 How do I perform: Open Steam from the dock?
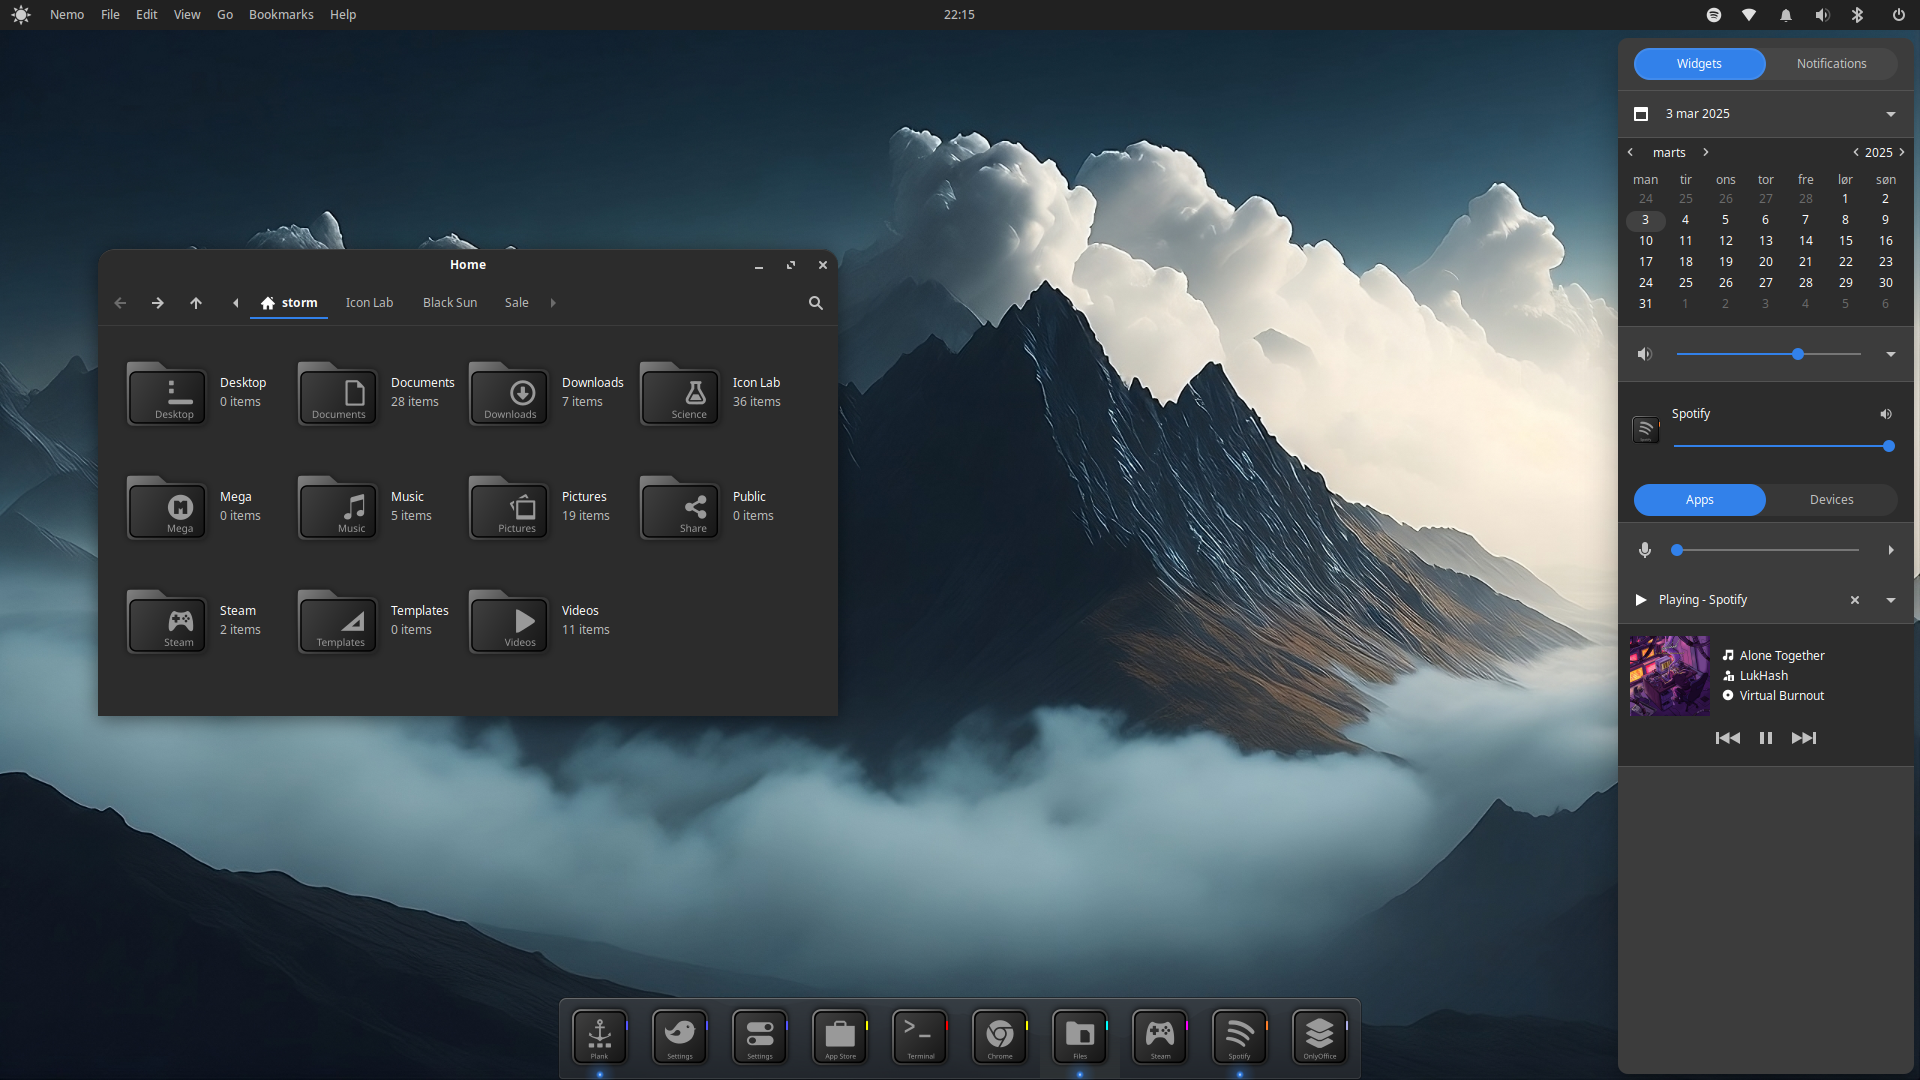point(1160,1036)
